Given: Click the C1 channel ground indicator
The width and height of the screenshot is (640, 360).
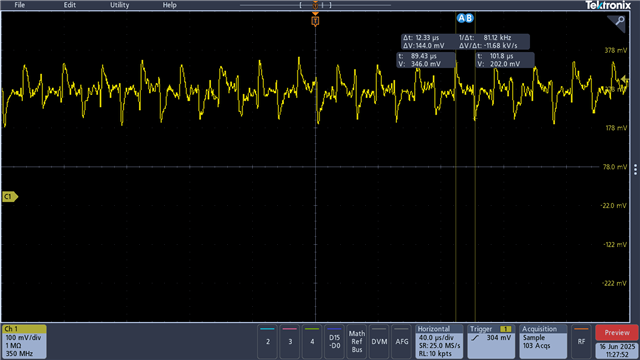Looking at the screenshot, I should click(10, 197).
